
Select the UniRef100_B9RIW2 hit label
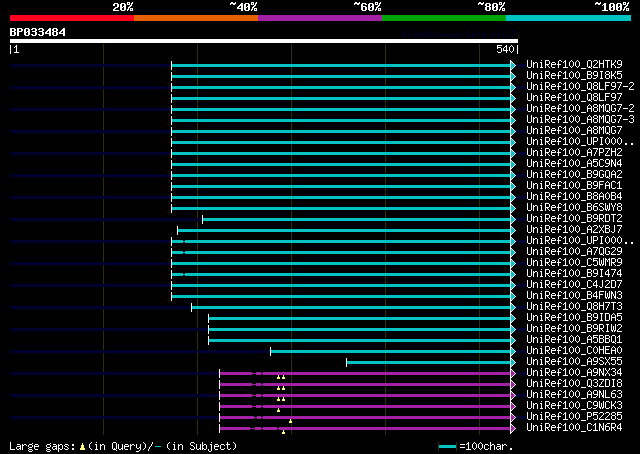574,329
